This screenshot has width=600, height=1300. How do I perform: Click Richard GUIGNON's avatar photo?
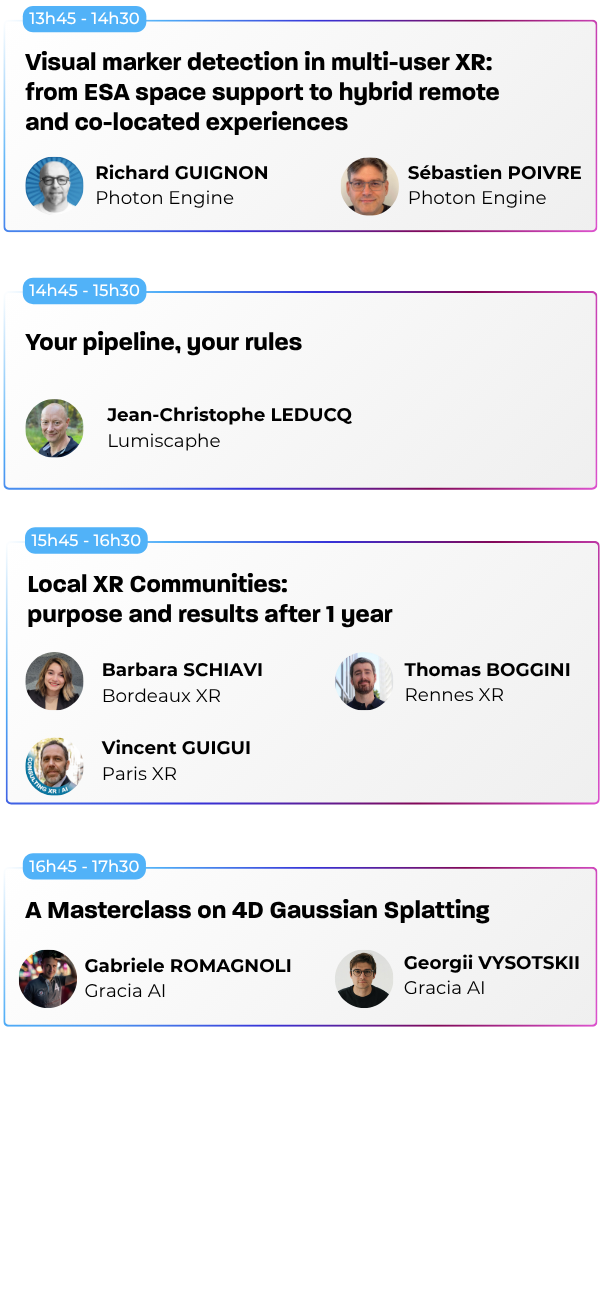click(x=54, y=185)
